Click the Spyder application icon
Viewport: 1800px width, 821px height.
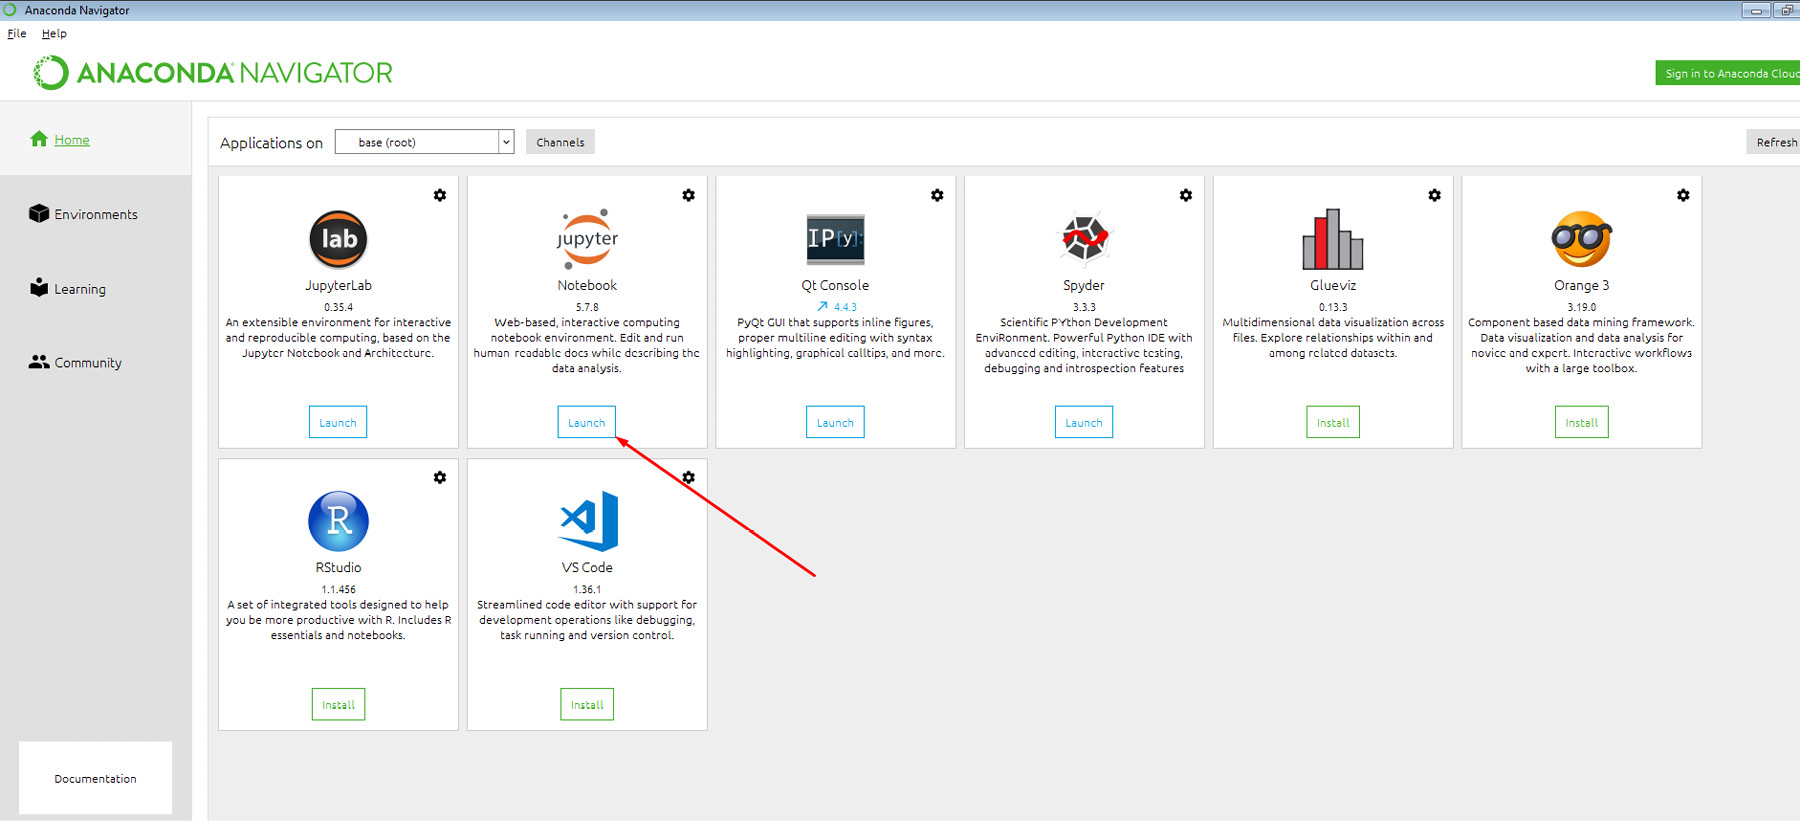[1084, 239]
